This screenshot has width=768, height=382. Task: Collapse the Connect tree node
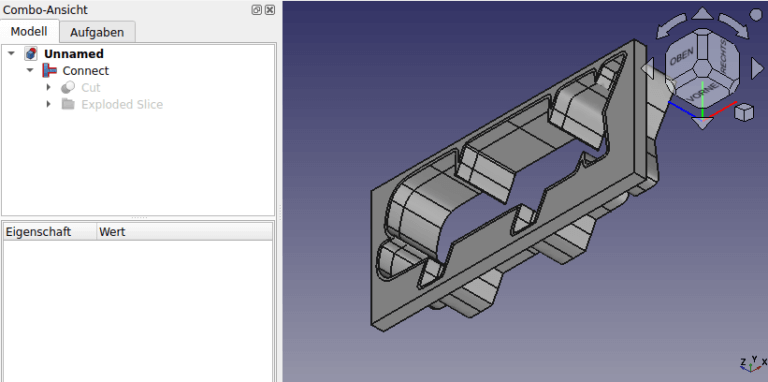(x=30, y=71)
